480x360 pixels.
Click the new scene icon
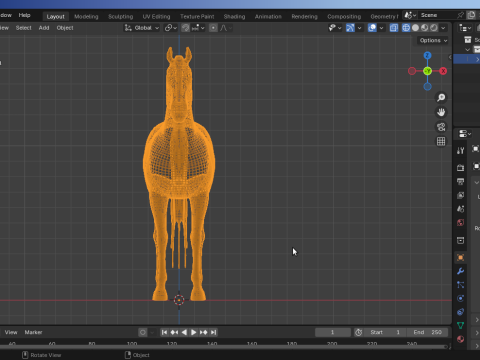(x=471, y=15)
